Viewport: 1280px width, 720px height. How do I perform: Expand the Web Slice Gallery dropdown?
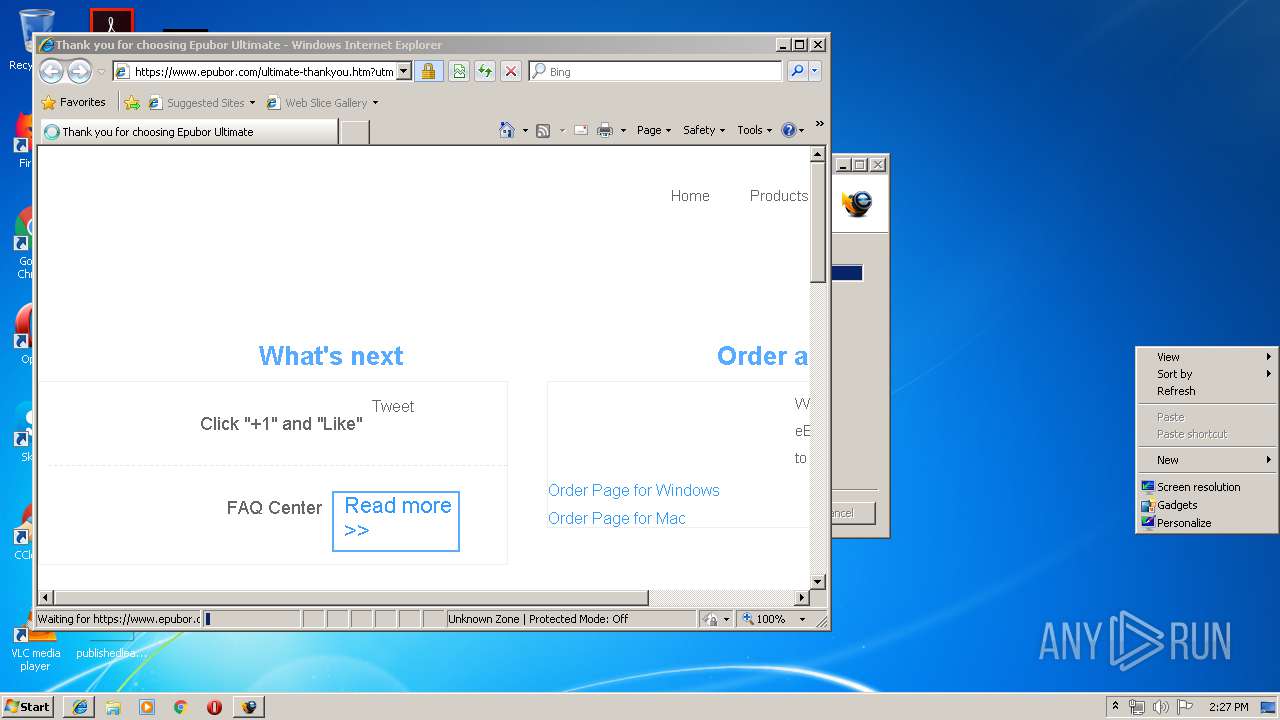point(375,102)
